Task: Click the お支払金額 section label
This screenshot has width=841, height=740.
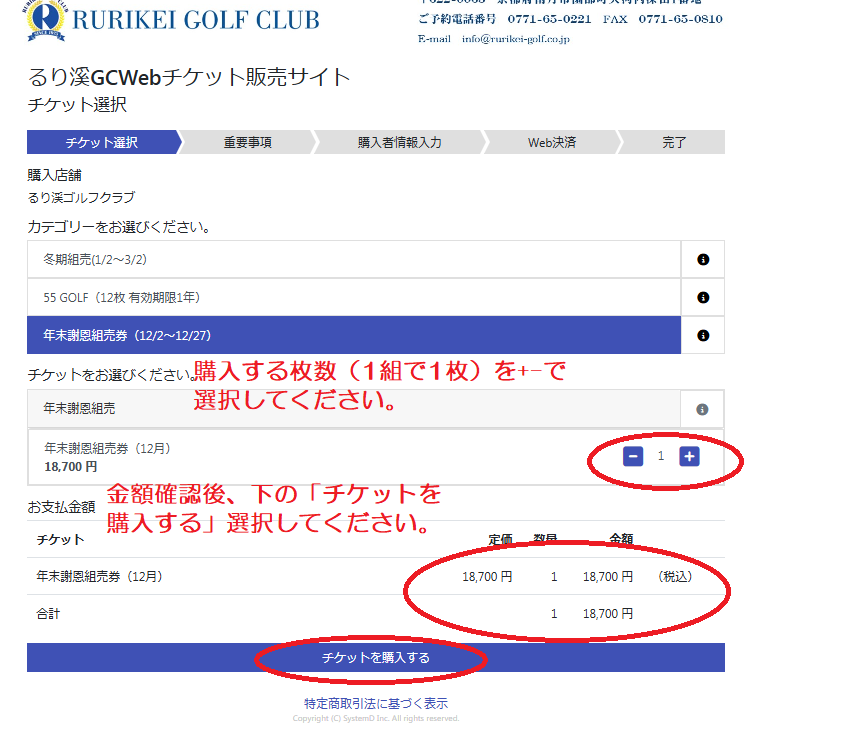Action: point(61,507)
